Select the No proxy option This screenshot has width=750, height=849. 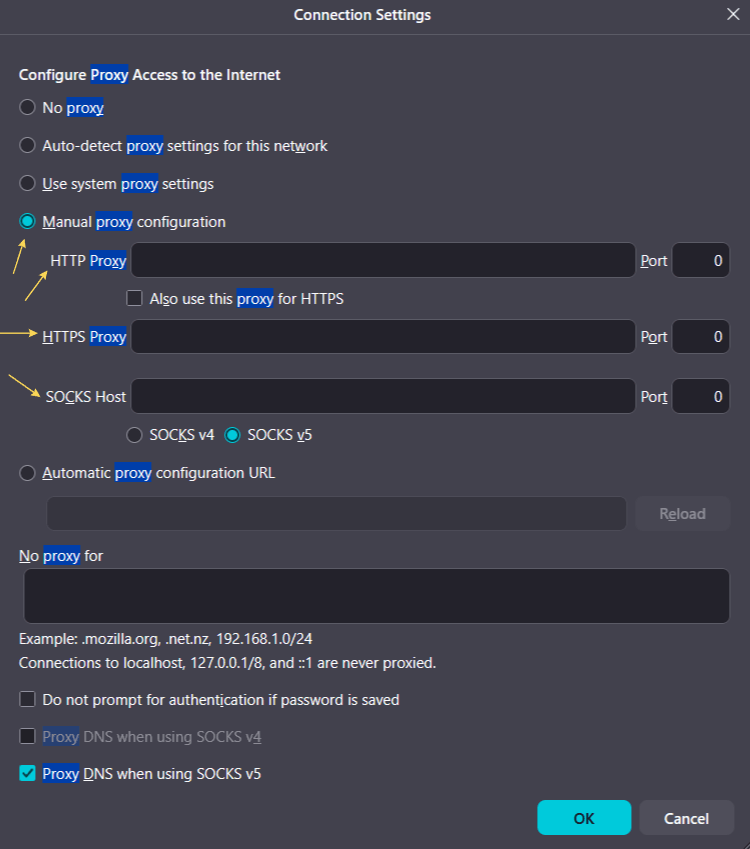(28, 107)
